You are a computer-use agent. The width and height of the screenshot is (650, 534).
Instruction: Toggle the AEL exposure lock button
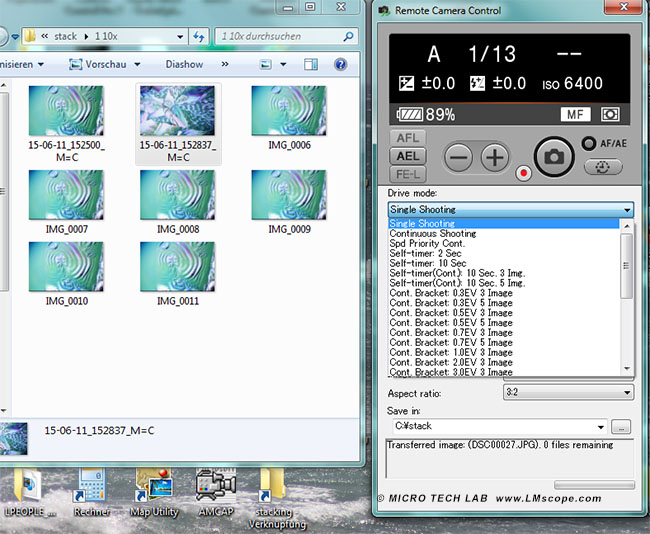click(x=408, y=157)
